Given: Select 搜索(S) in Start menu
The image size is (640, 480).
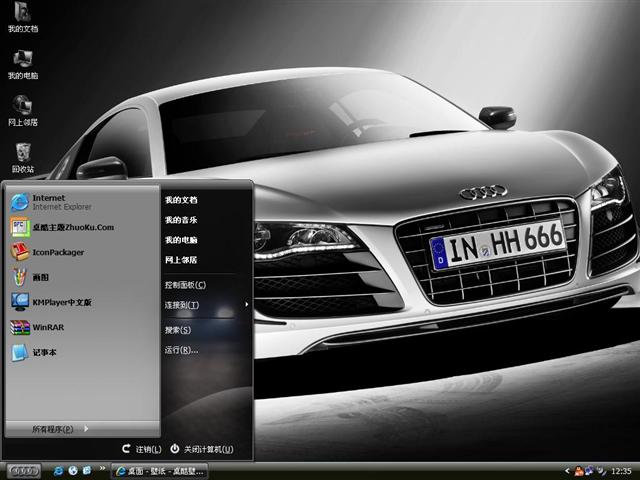Looking at the screenshot, I should coord(178,330).
